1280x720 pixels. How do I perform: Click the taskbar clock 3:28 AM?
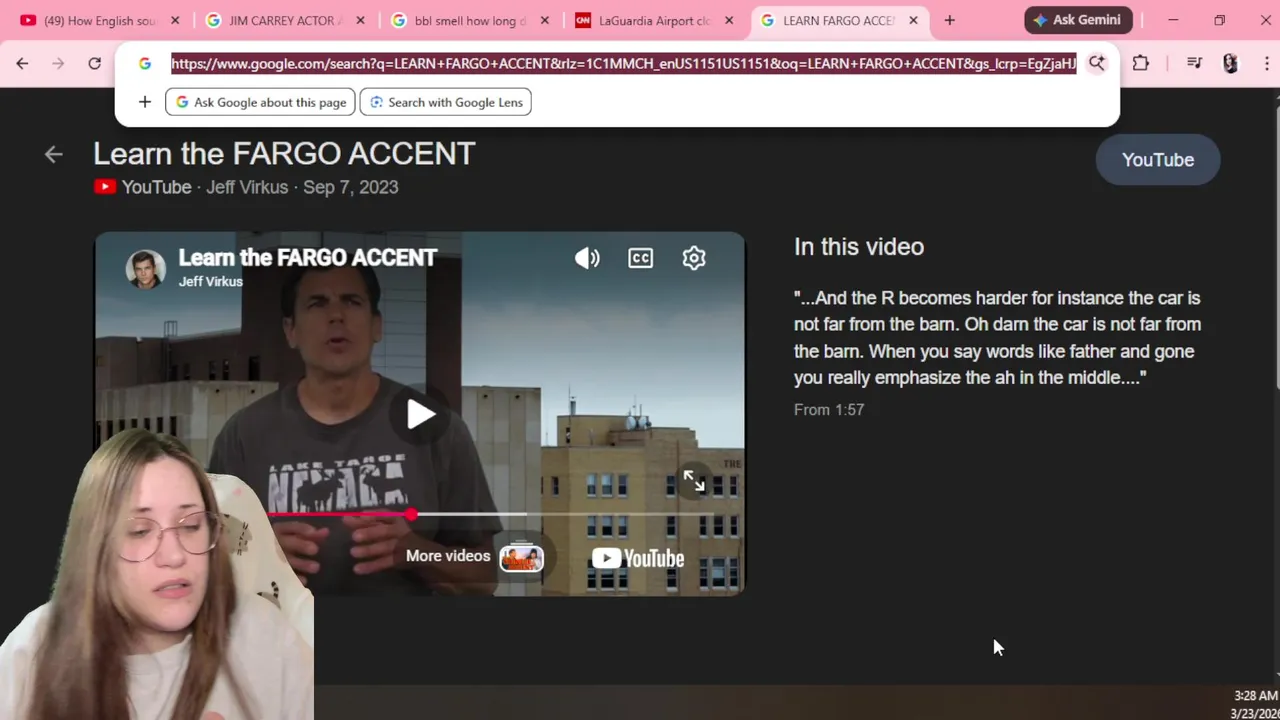(x=1255, y=696)
